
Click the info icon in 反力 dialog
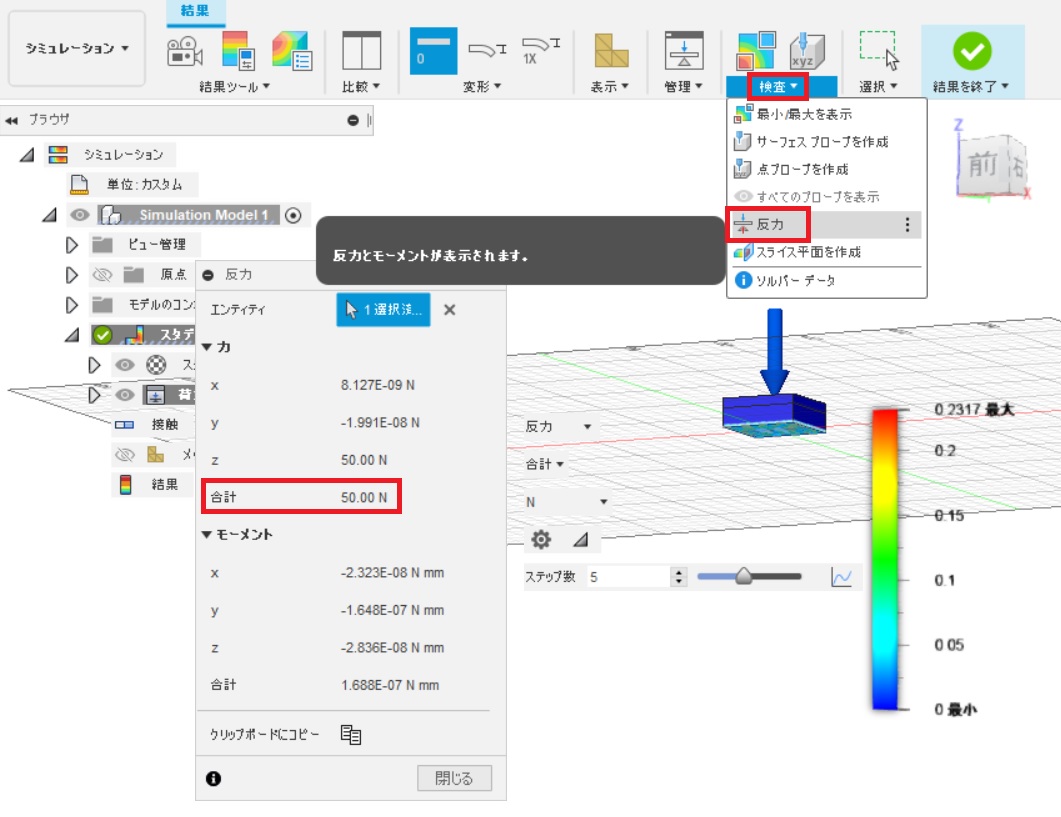coord(213,778)
